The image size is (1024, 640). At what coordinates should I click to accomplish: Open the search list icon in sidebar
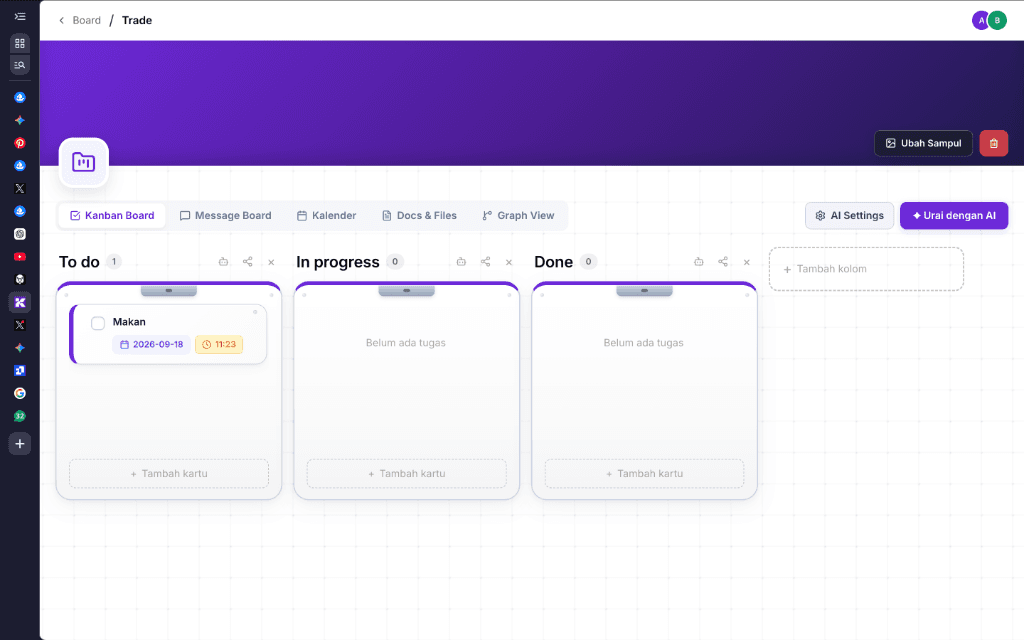20,65
